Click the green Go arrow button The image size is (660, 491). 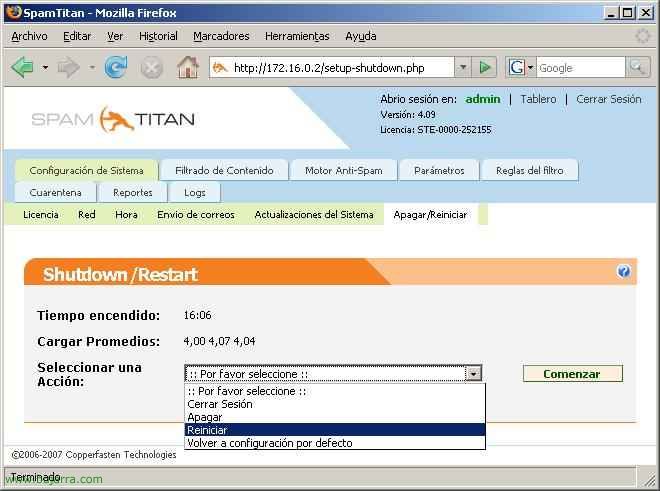pyautogui.click(x=485, y=67)
